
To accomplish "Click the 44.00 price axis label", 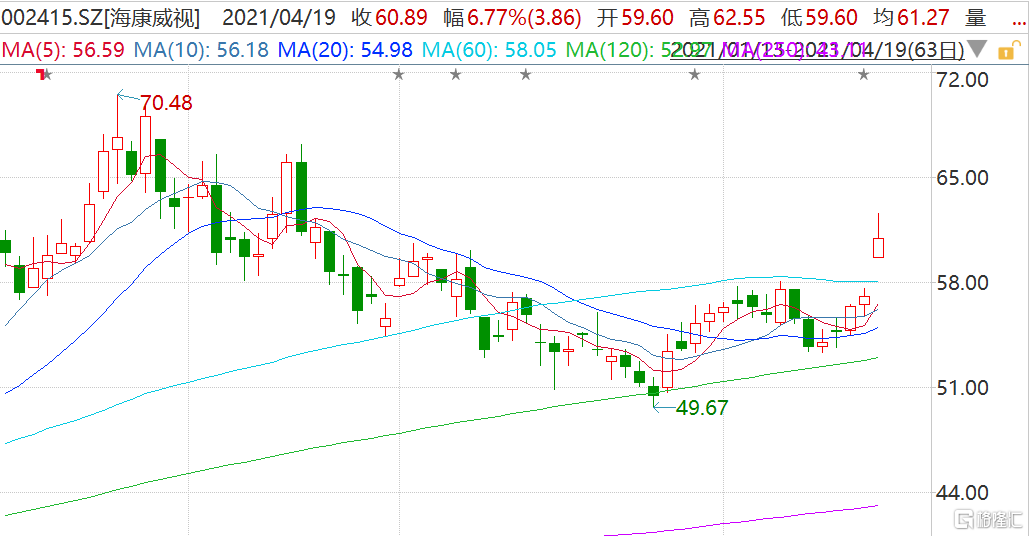I will pyautogui.click(x=963, y=493).
